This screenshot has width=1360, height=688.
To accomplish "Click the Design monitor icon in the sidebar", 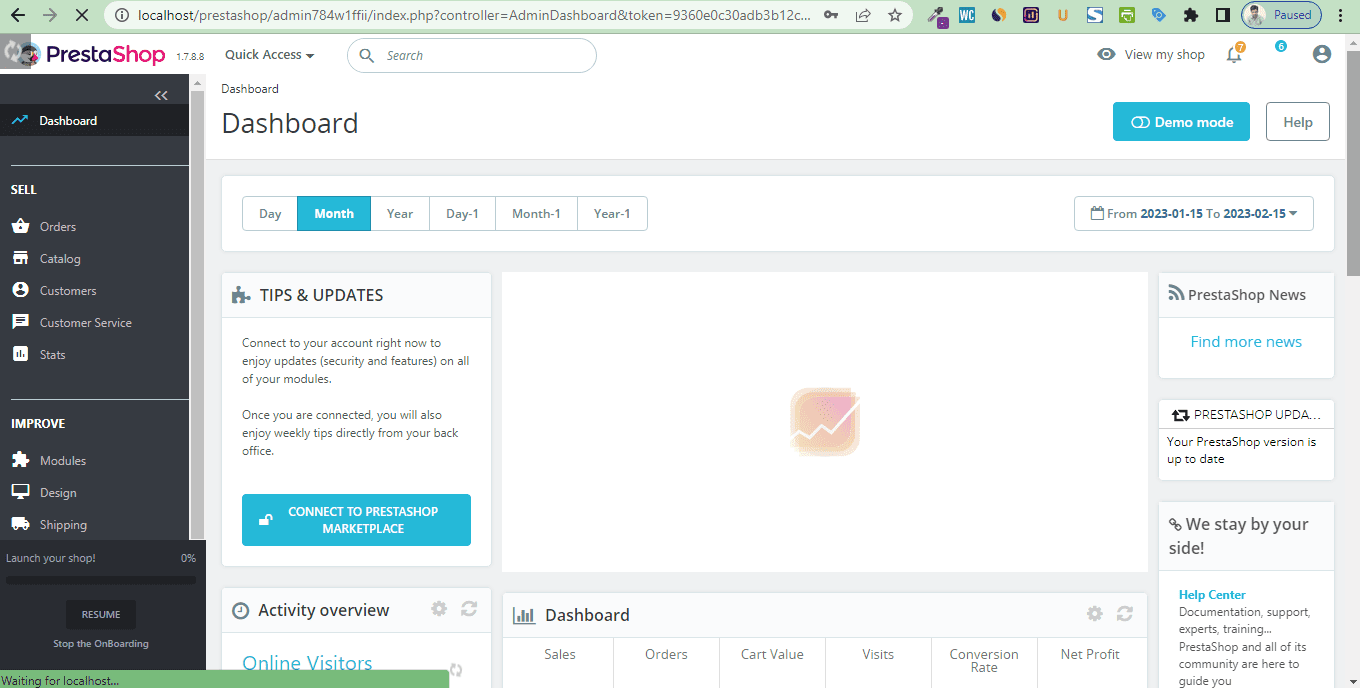I will click(20, 492).
